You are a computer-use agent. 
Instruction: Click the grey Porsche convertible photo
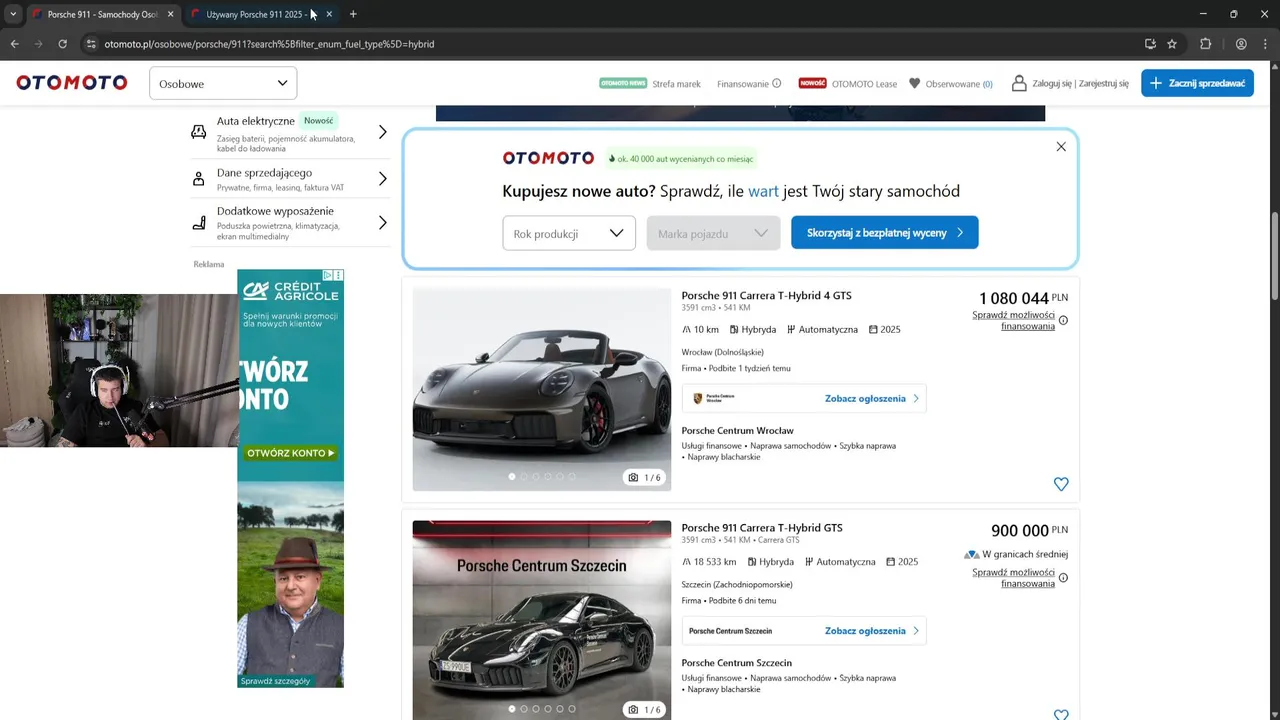coord(542,390)
